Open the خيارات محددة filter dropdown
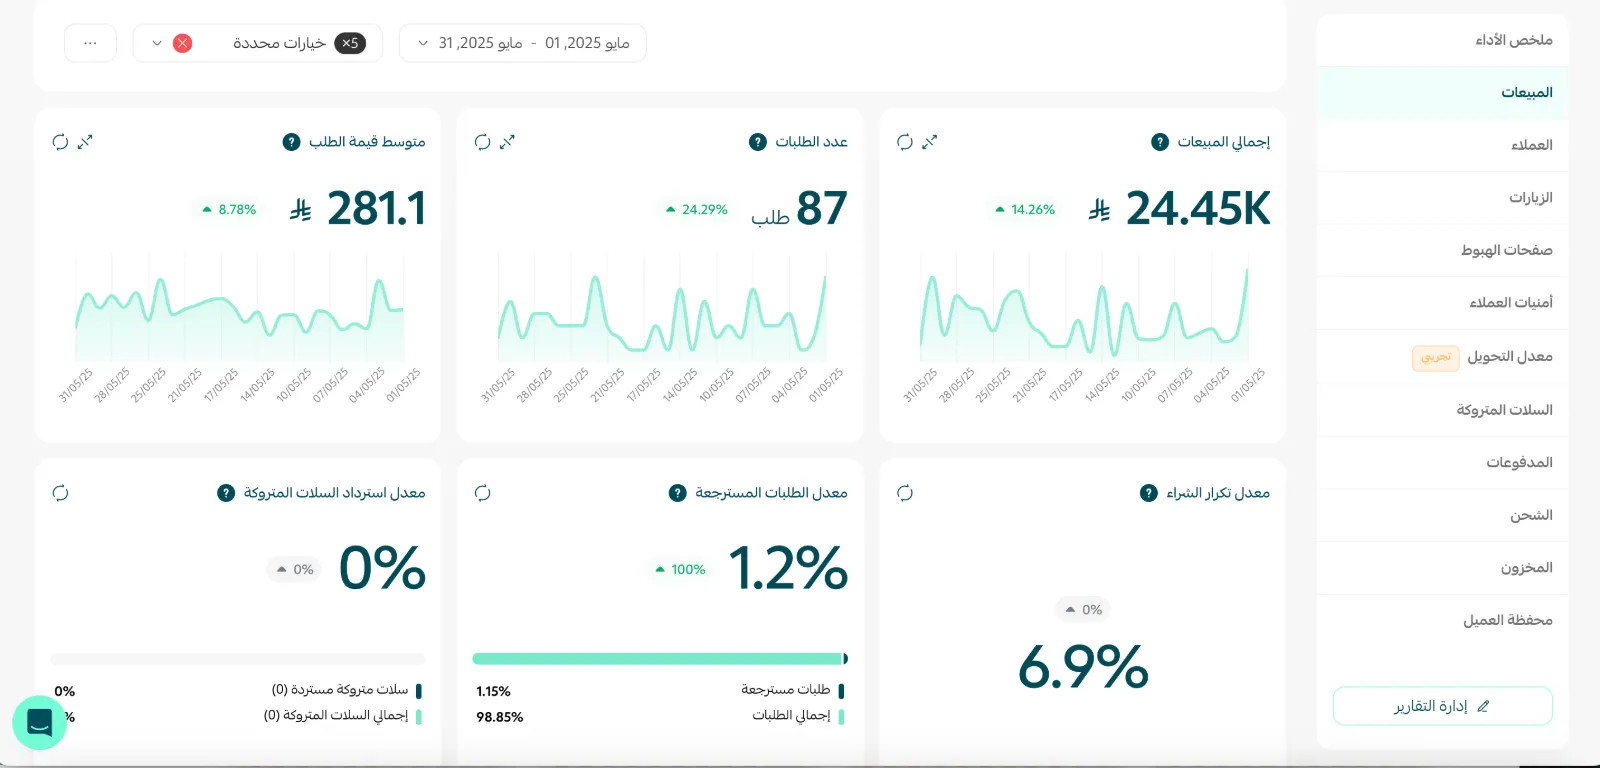Image resolution: width=1600 pixels, height=768 pixels. coord(258,43)
